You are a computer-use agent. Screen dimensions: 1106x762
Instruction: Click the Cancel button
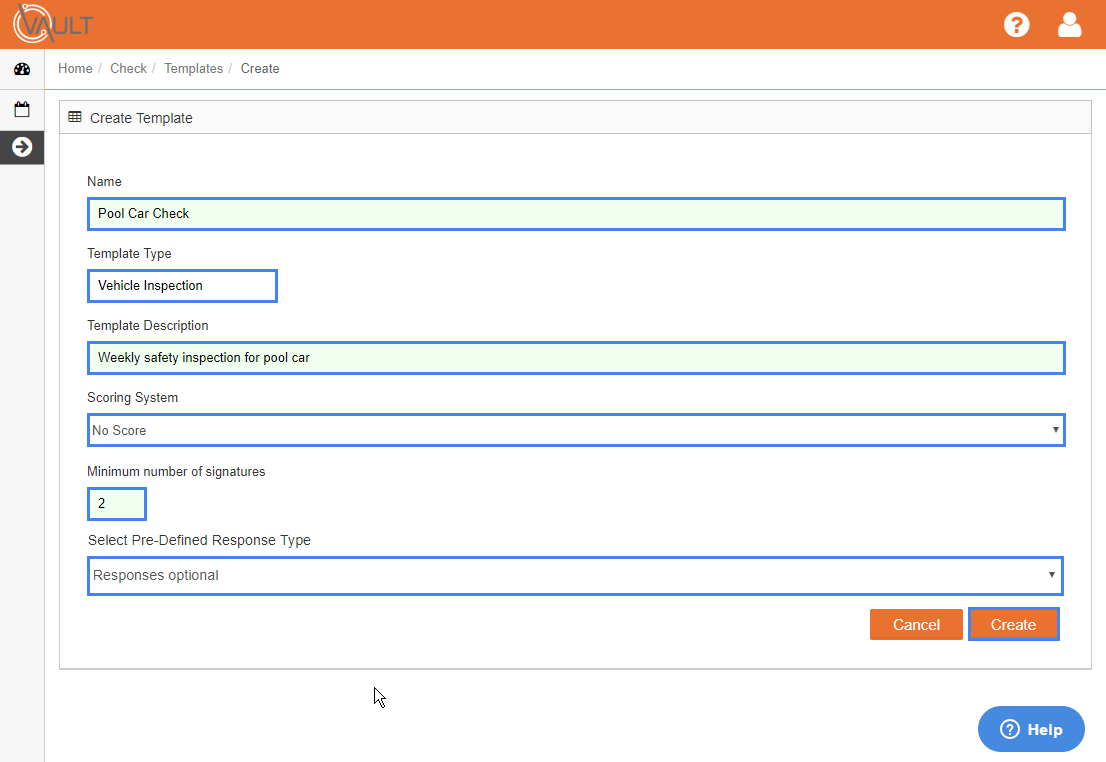coord(916,624)
